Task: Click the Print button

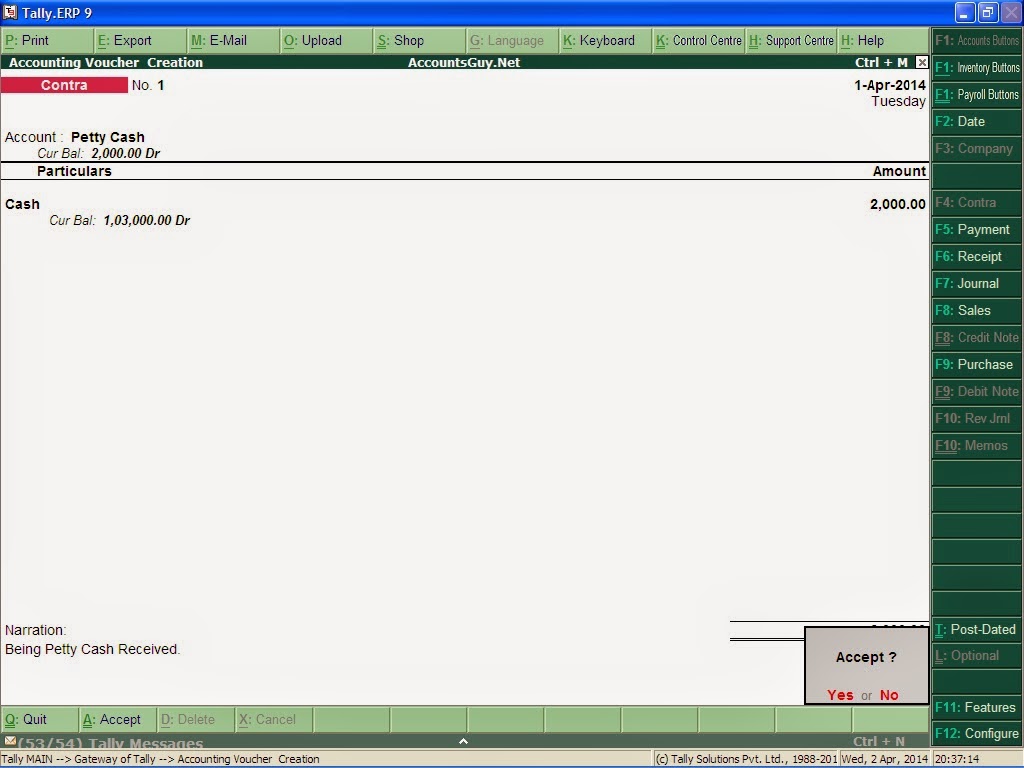Action: click(46, 40)
